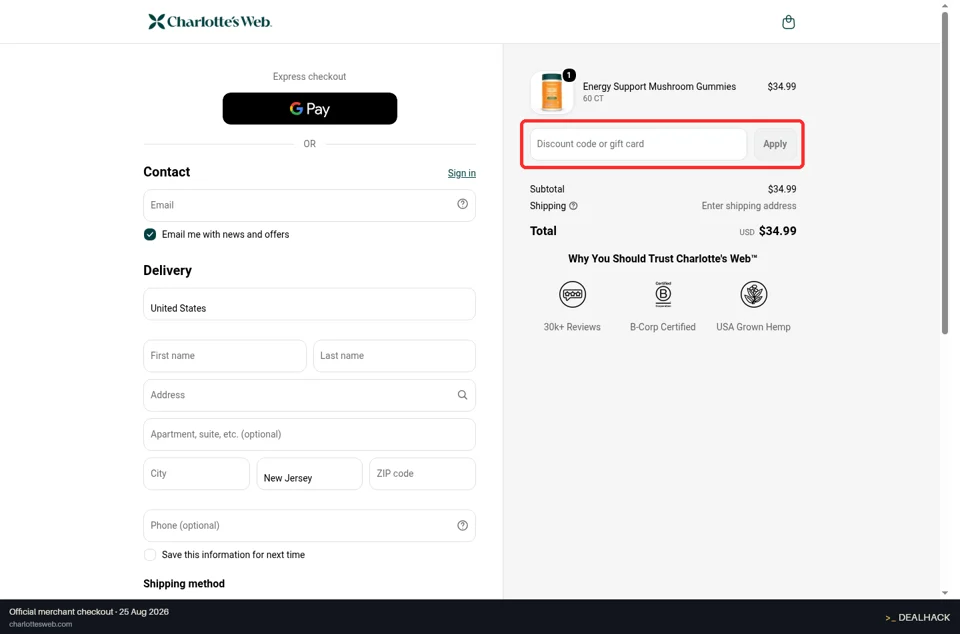The height and width of the screenshot is (634, 960).
Task: Click the Charlotte's Web logo
Action: pyautogui.click(x=210, y=21)
